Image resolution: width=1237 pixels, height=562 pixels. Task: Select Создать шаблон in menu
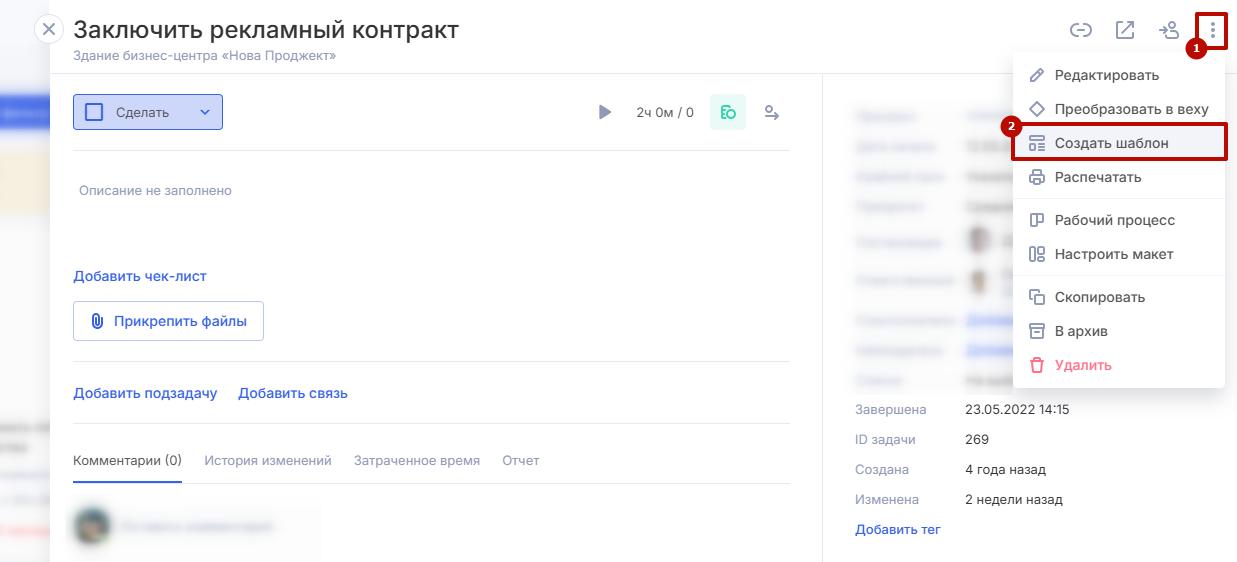pos(1111,143)
